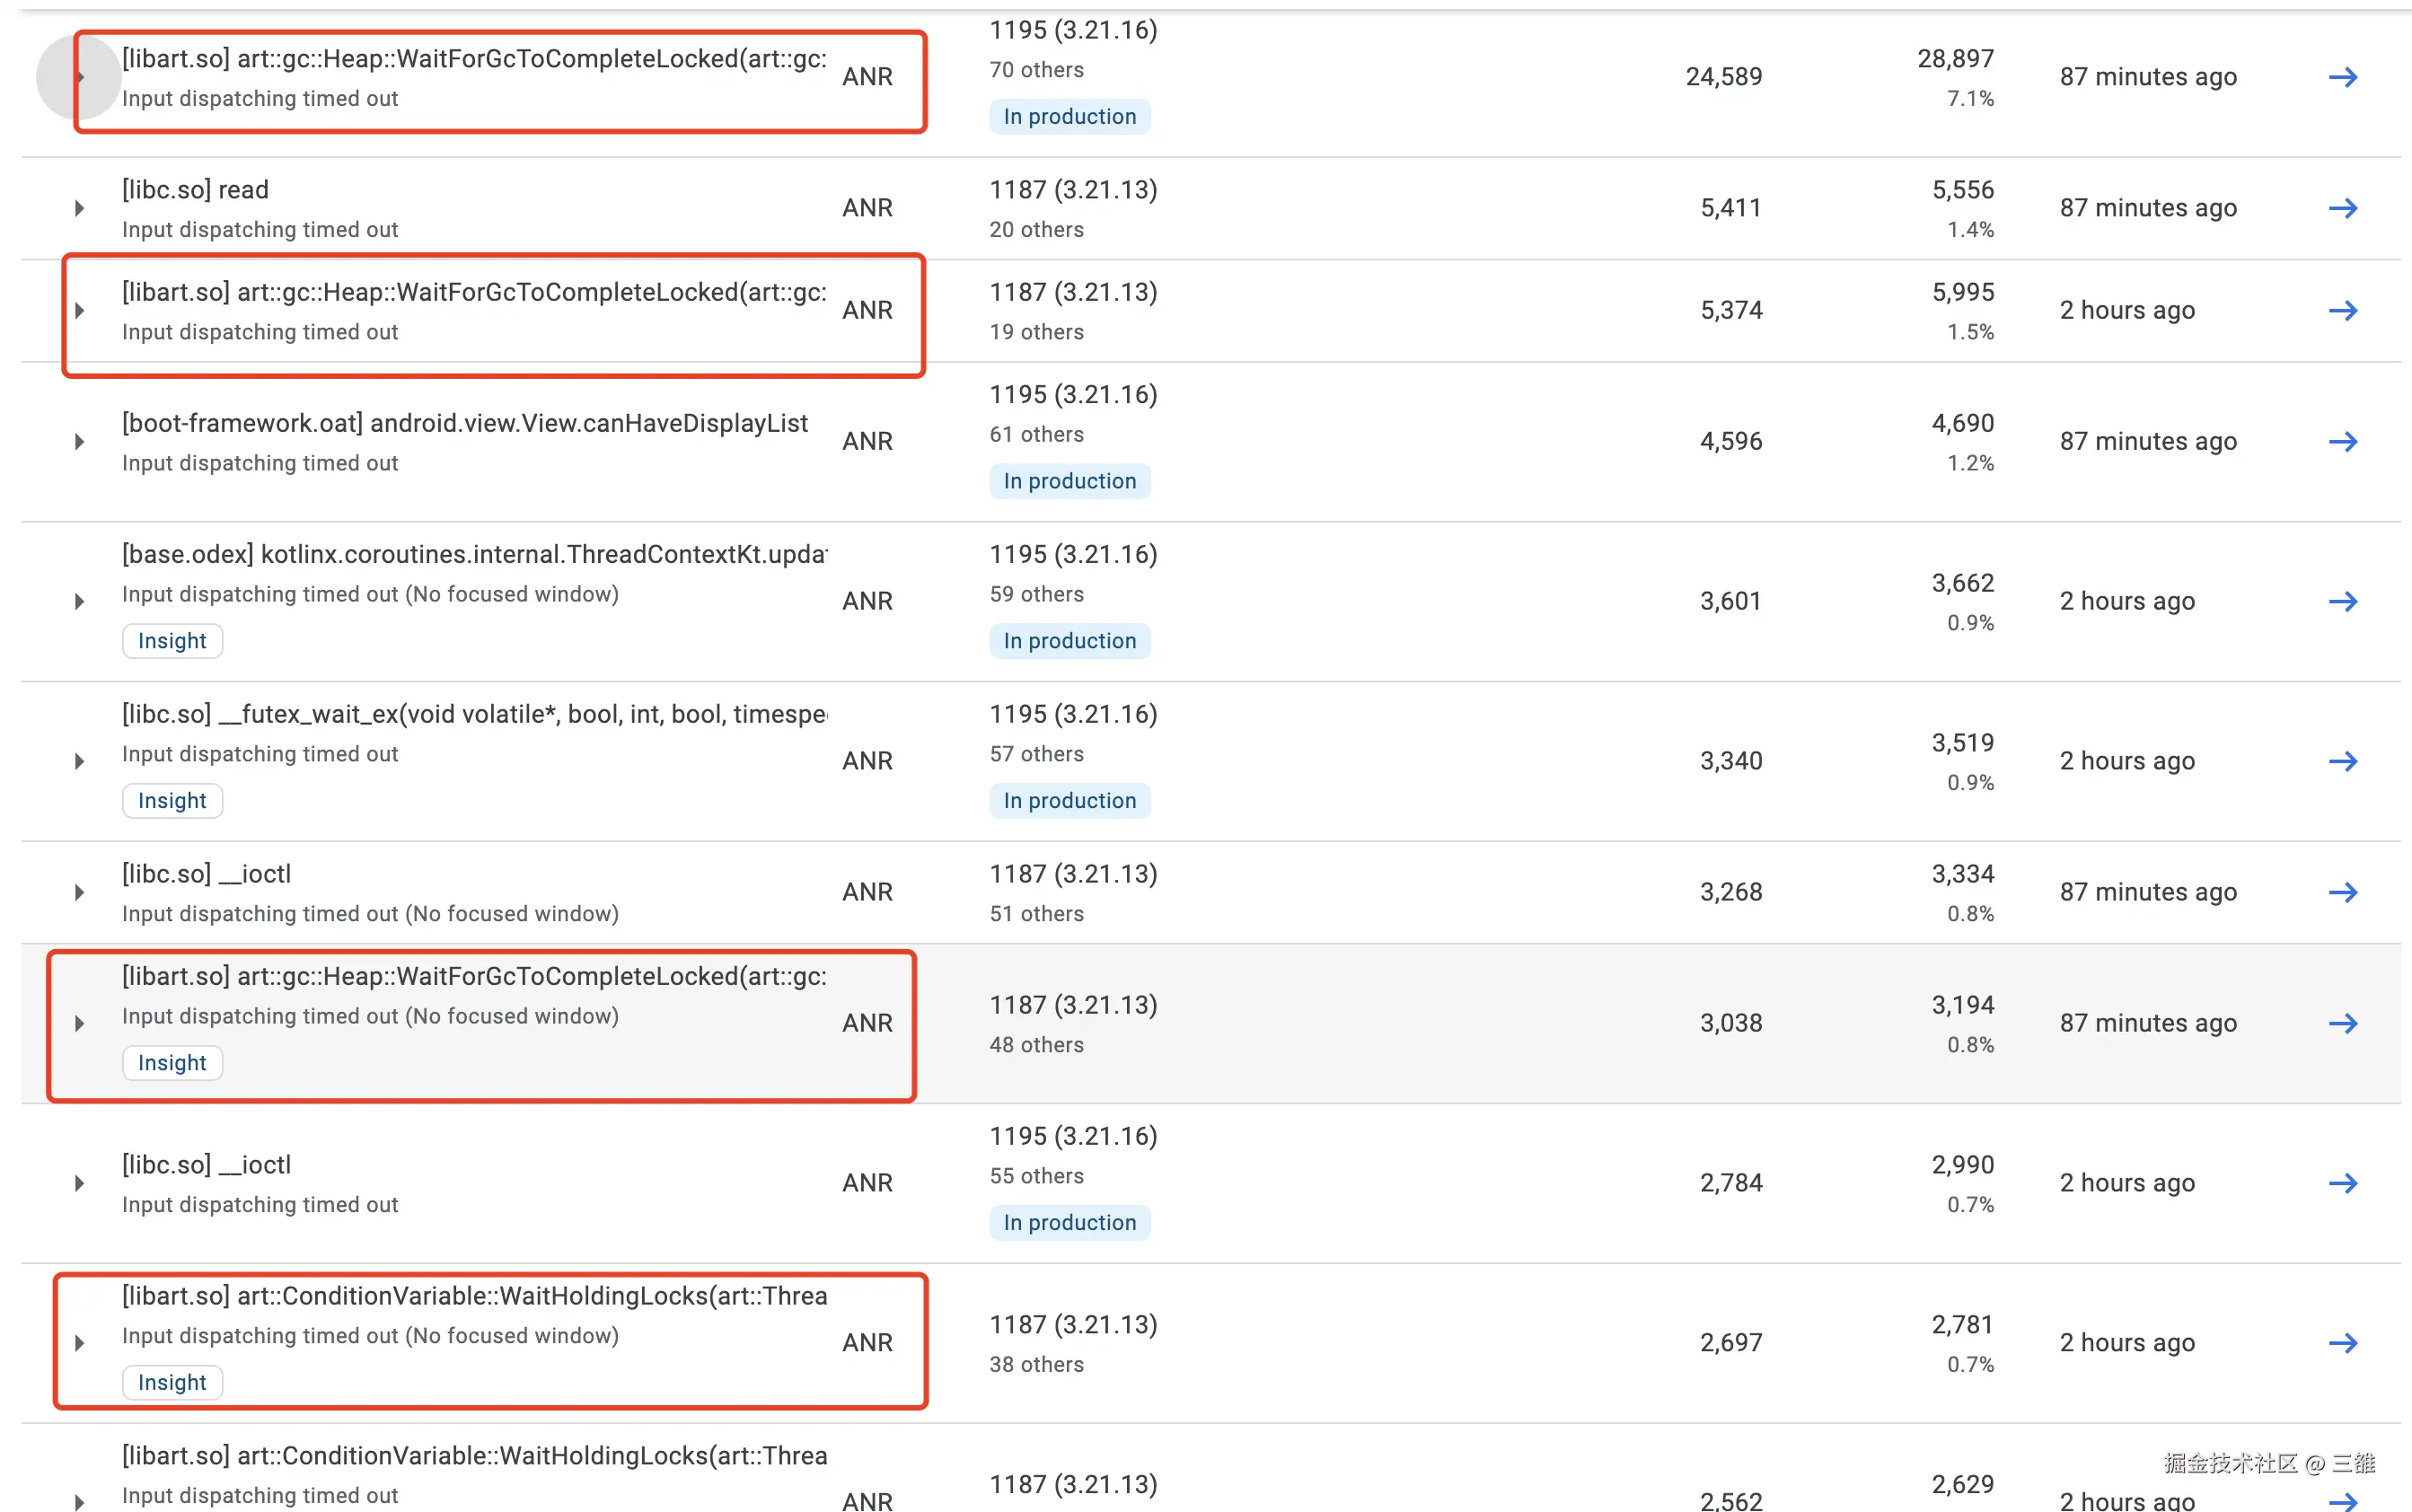Open details arrow for 24,589-event ANR row
The width and height of the screenshot is (2412, 1512).
[x=2342, y=77]
